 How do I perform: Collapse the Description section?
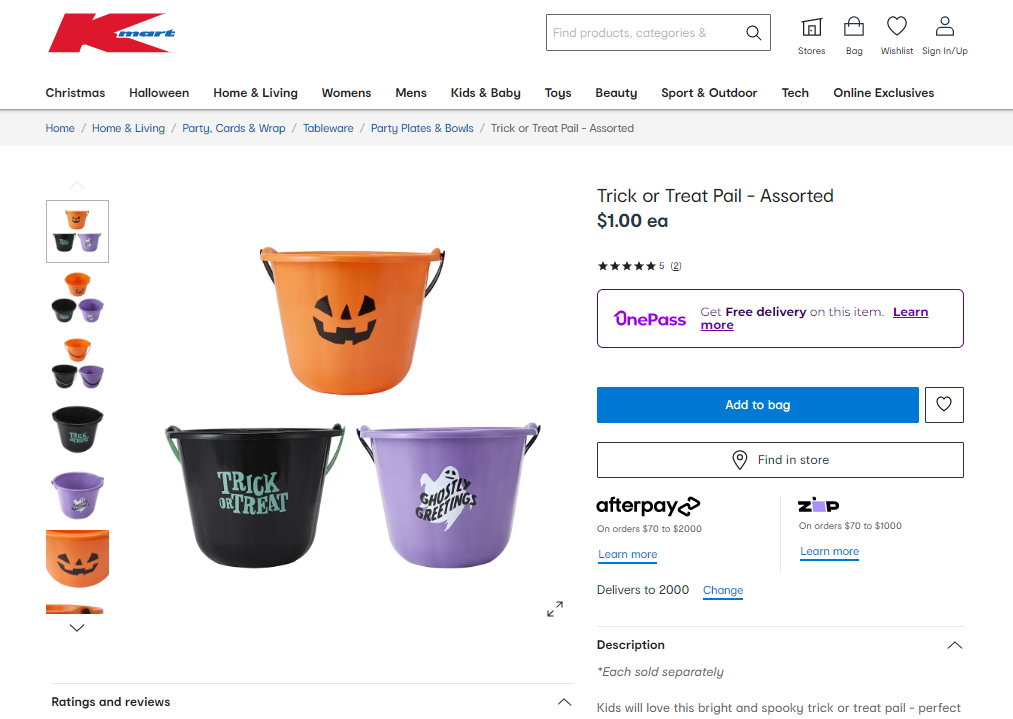click(955, 645)
